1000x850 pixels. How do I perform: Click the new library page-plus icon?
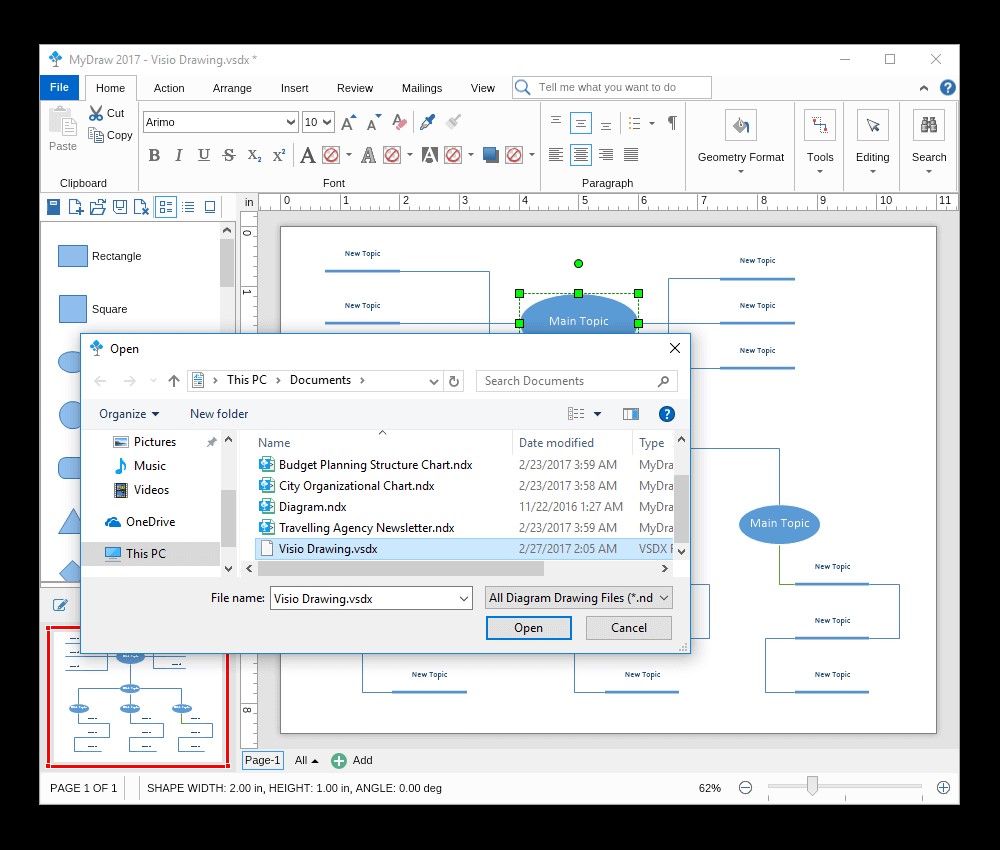coord(76,207)
